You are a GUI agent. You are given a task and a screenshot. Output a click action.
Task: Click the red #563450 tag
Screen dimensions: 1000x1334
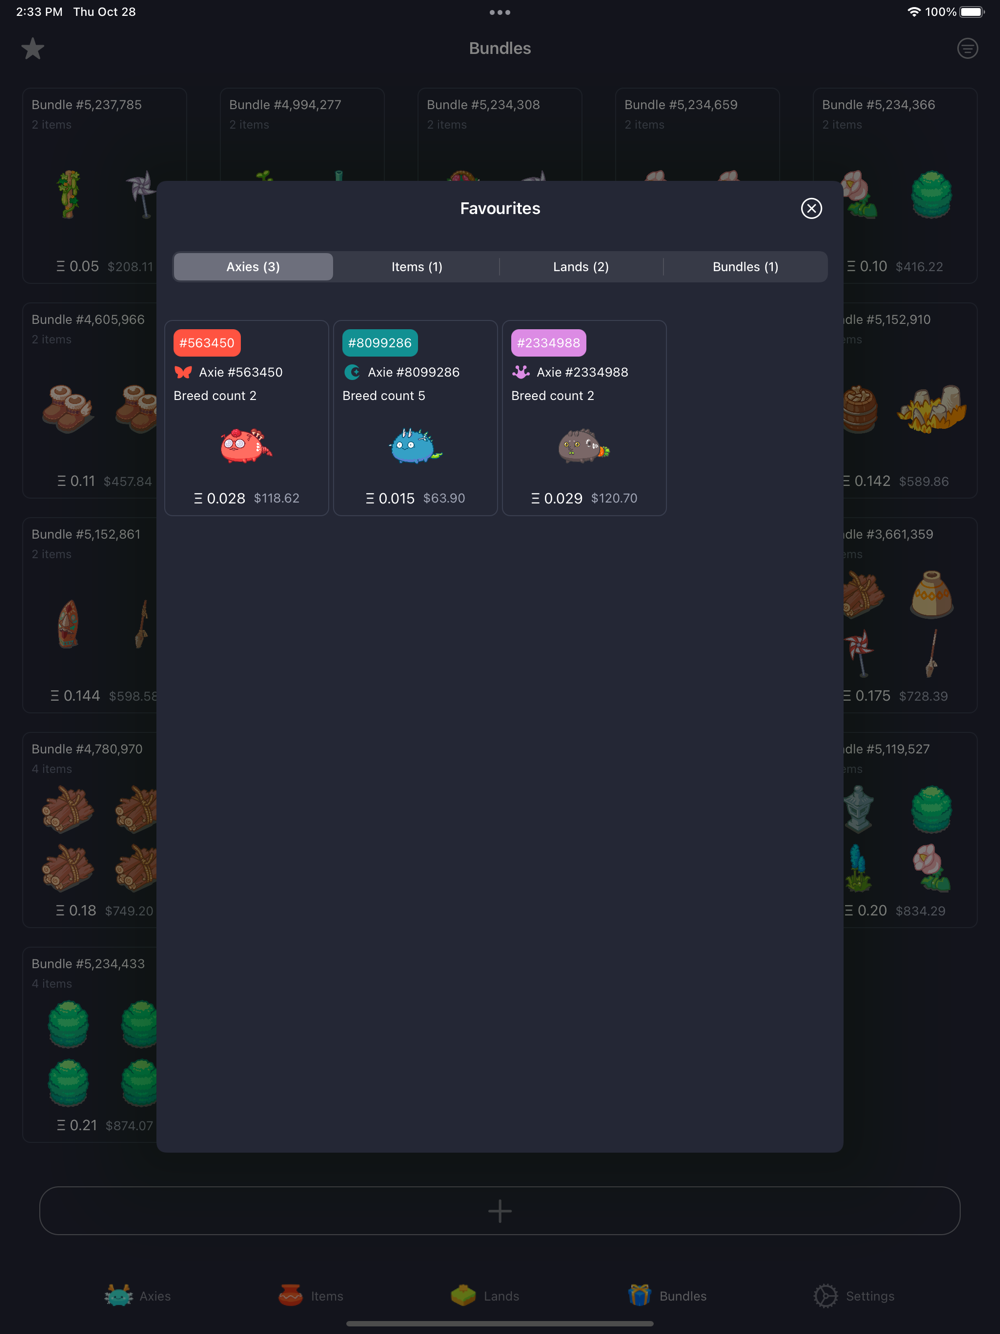coord(207,343)
